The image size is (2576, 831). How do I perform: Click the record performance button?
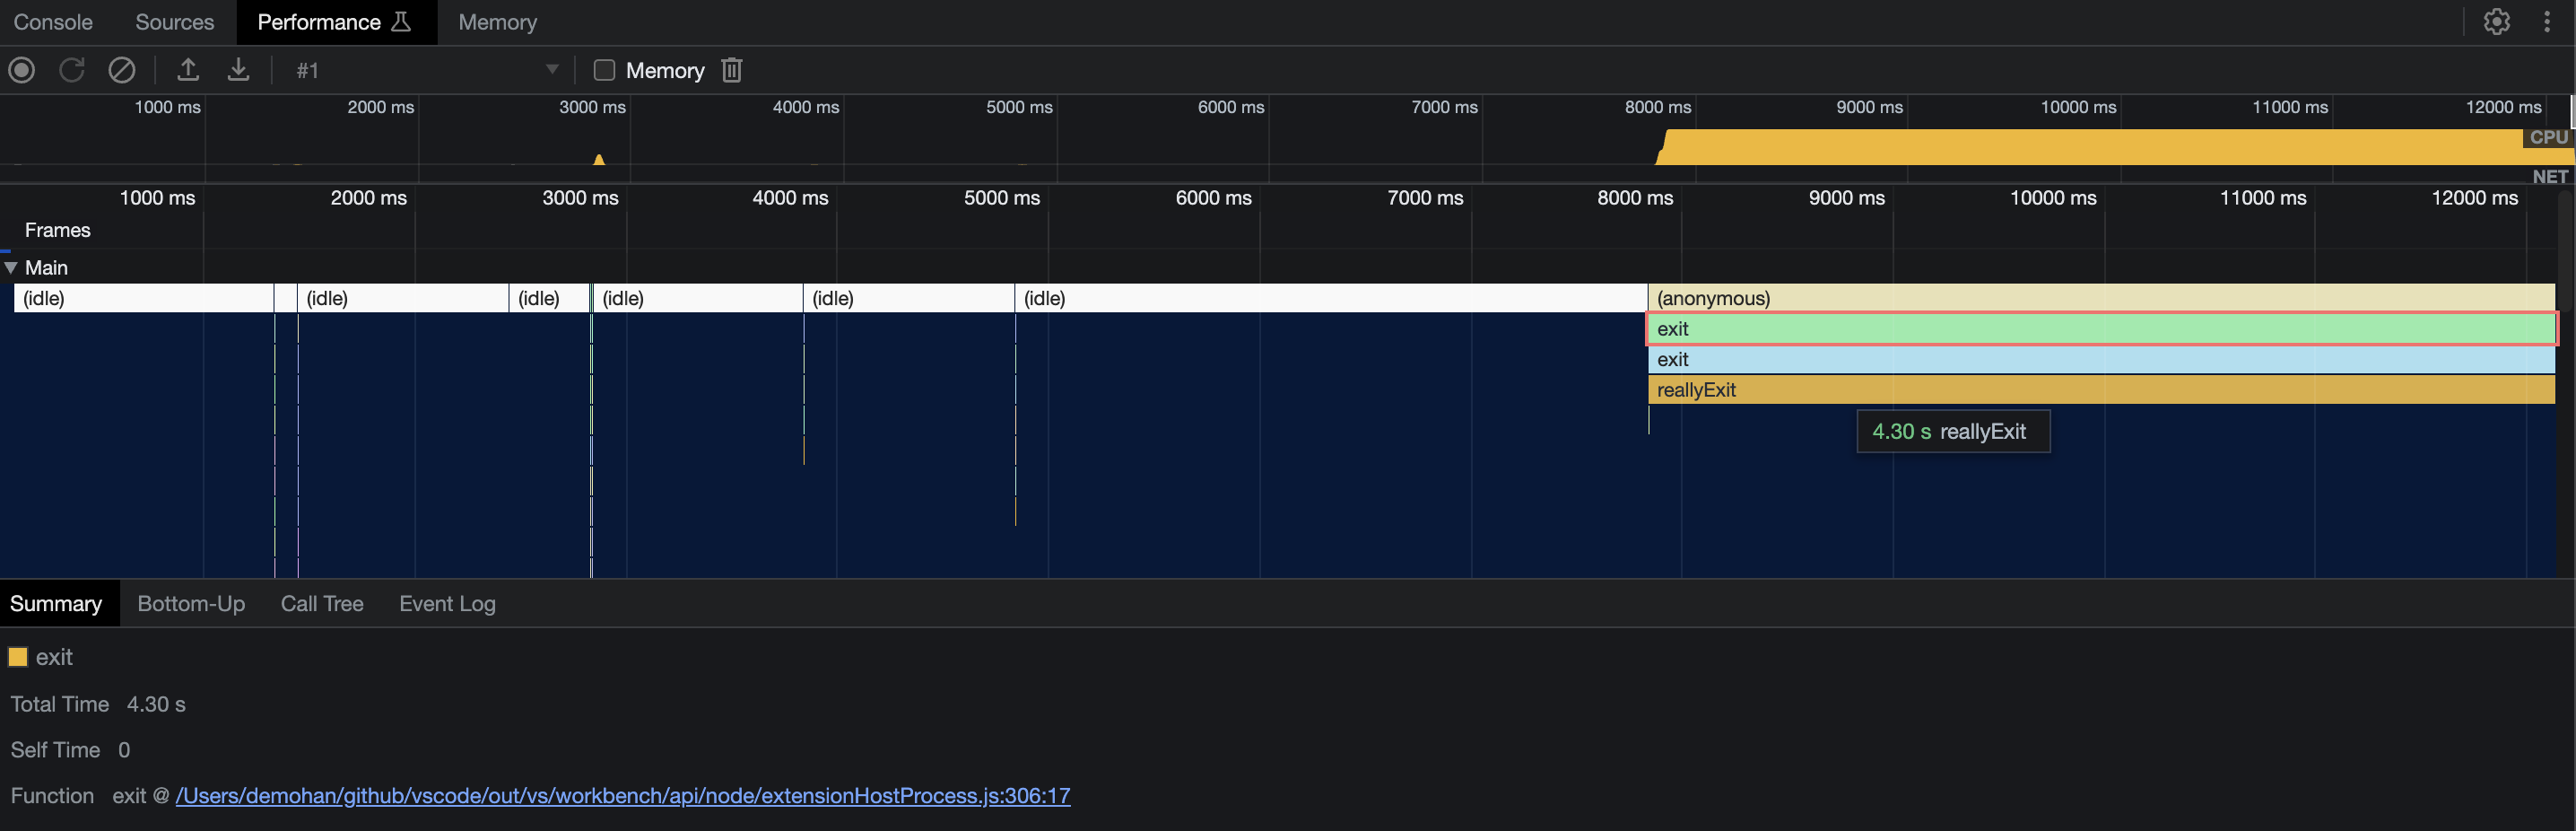tap(21, 70)
